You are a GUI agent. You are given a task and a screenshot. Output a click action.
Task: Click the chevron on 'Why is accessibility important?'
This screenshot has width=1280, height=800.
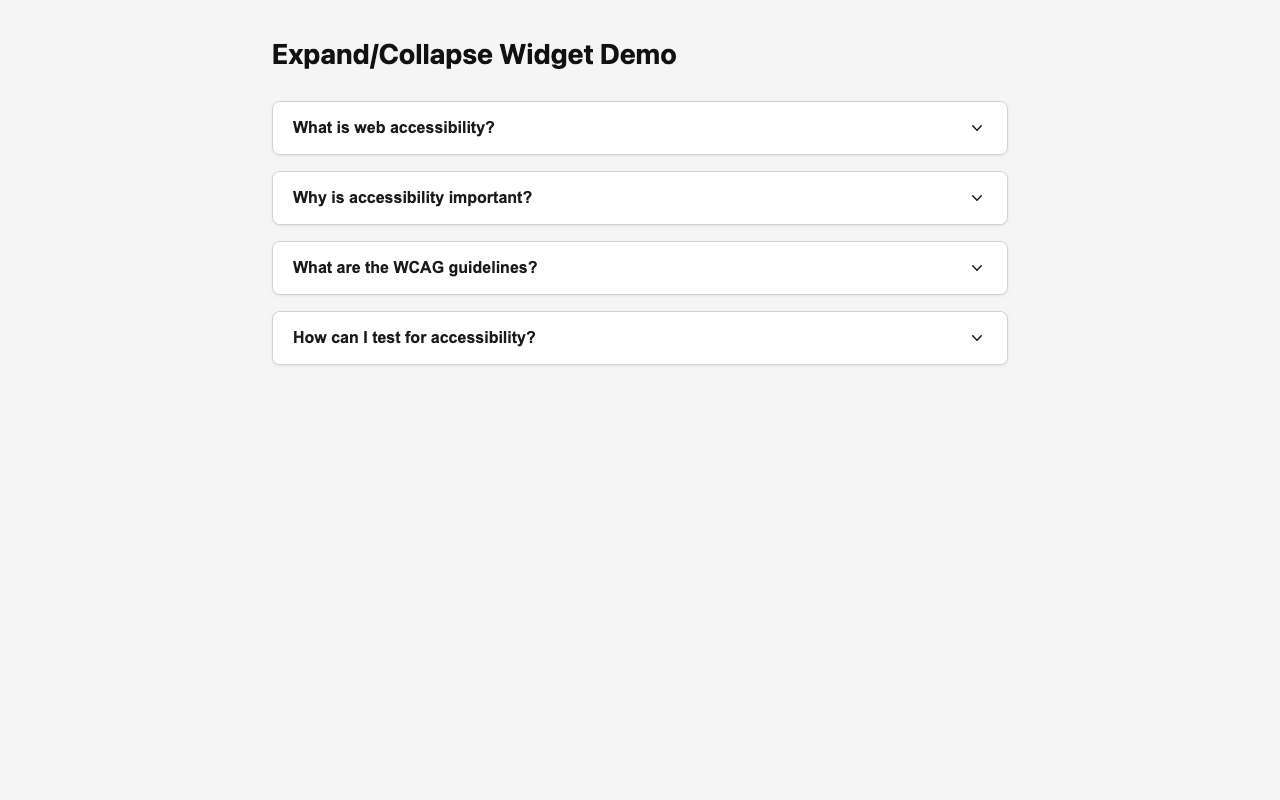click(977, 197)
